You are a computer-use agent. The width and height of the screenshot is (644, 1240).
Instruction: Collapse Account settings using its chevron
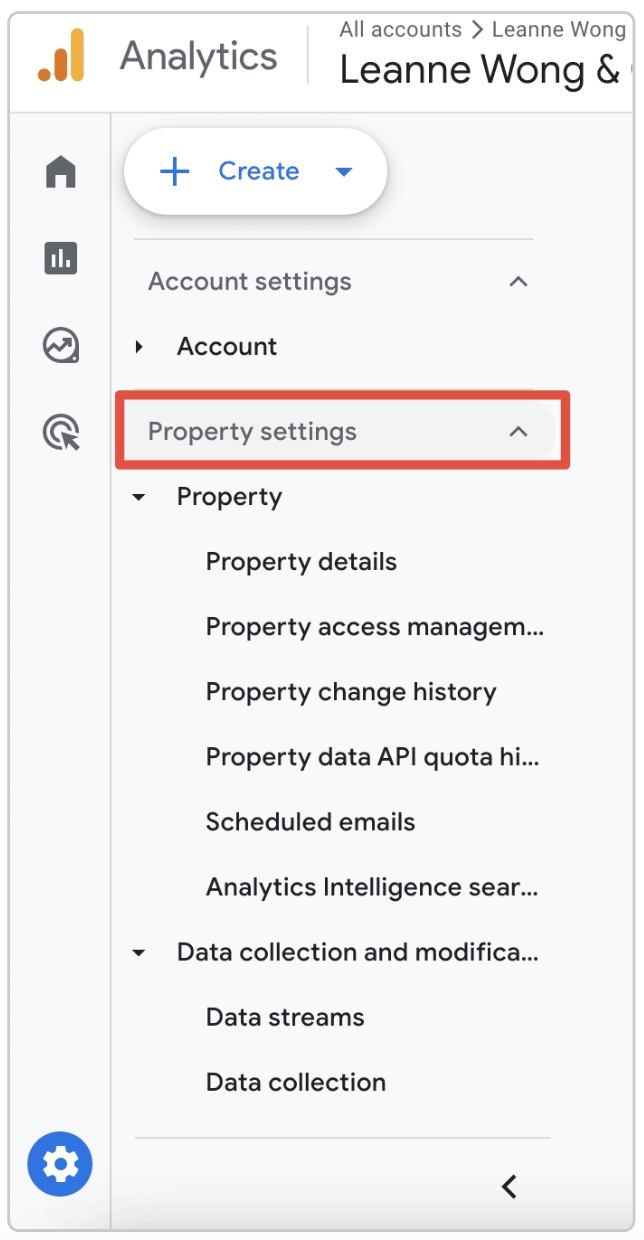pos(518,282)
